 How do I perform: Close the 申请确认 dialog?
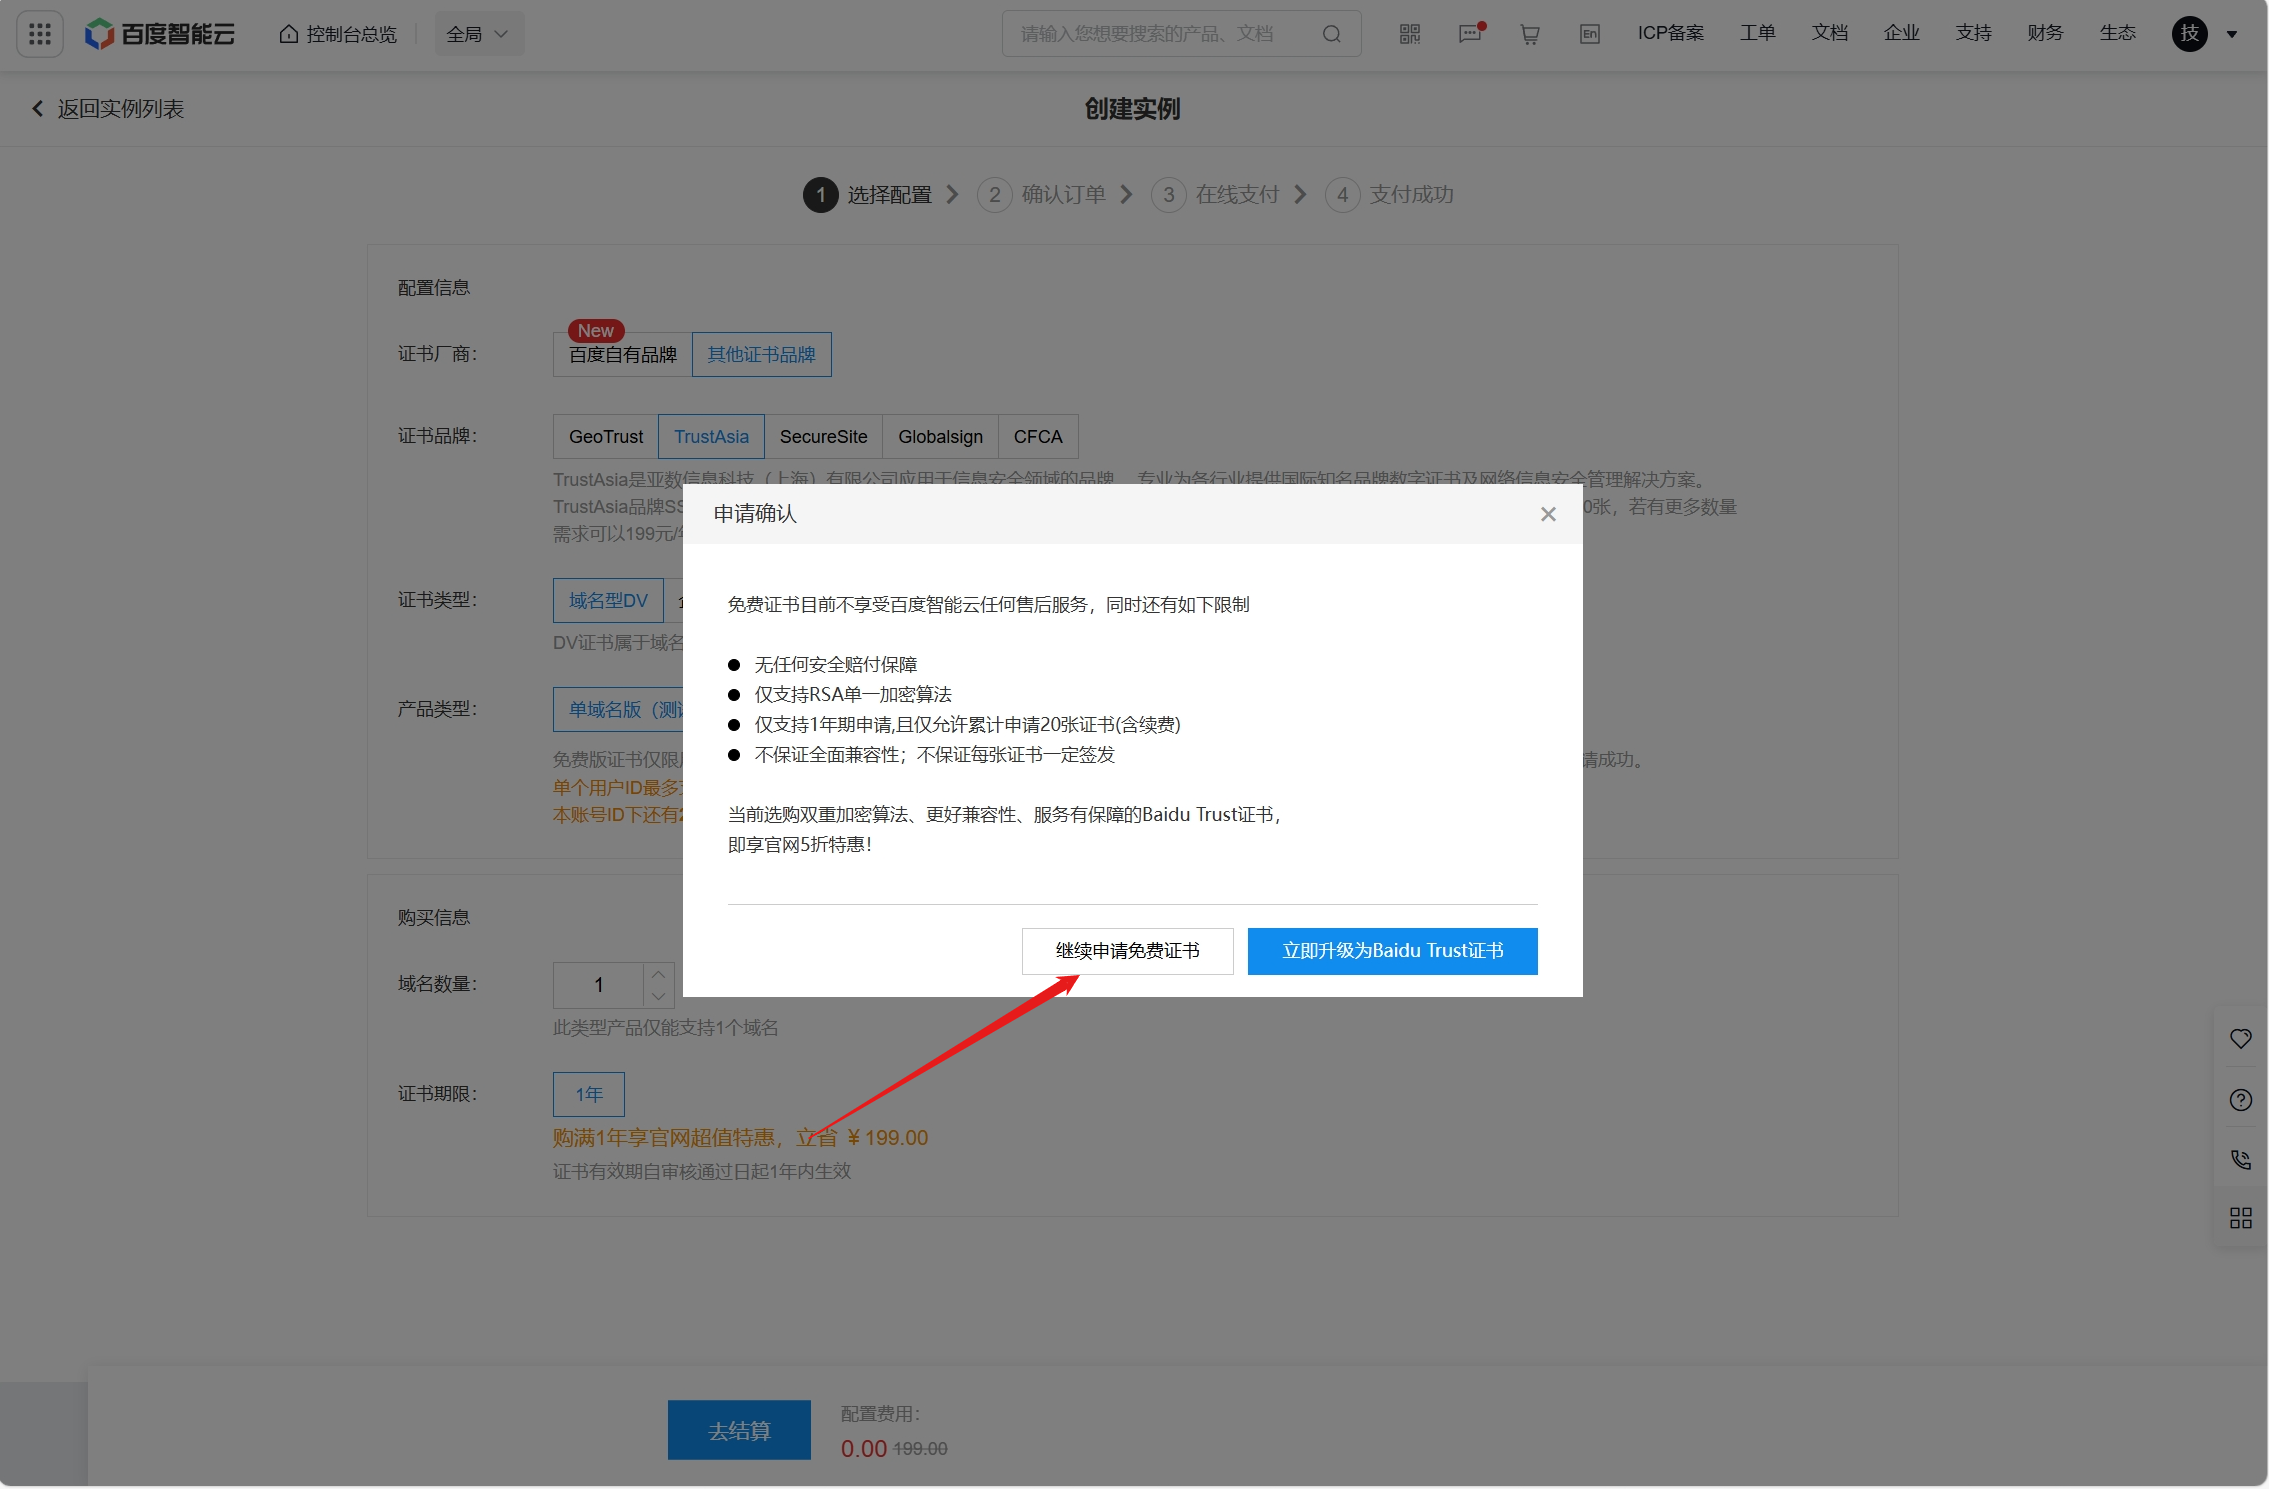1548,514
